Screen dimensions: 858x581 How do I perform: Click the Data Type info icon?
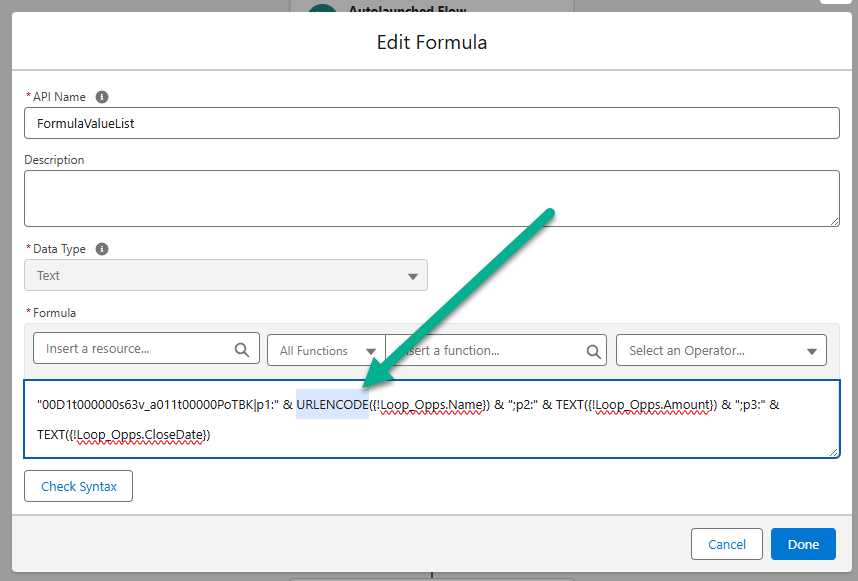click(x=101, y=249)
